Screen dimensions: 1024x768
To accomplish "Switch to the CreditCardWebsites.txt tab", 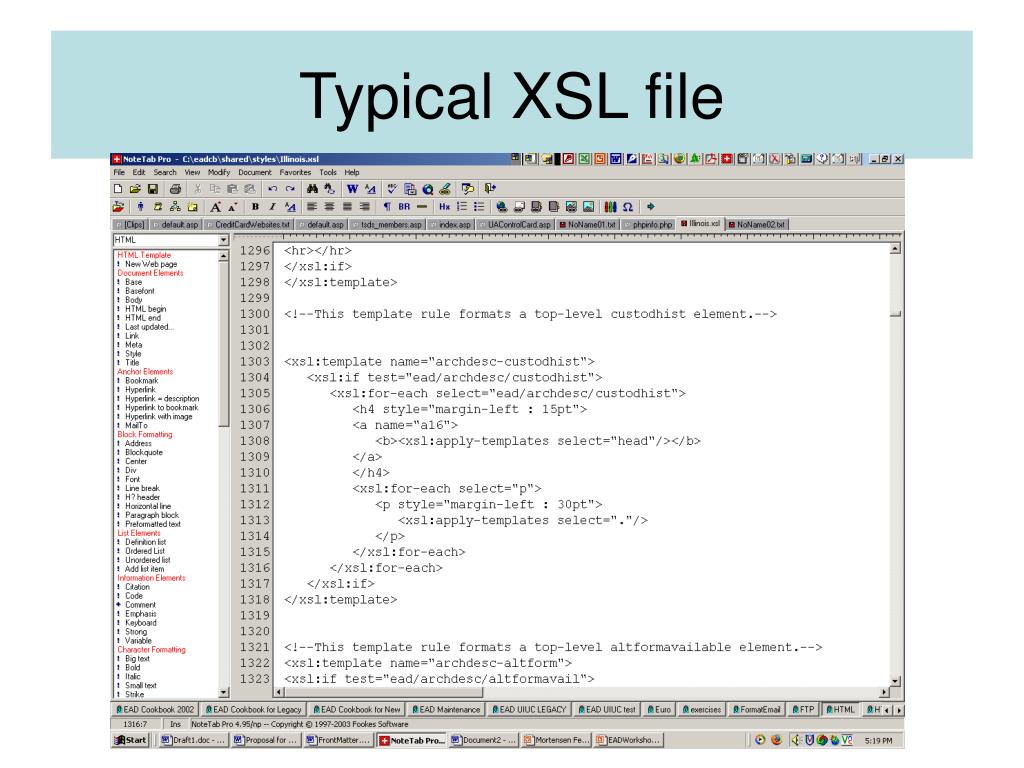I will point(248,225).
